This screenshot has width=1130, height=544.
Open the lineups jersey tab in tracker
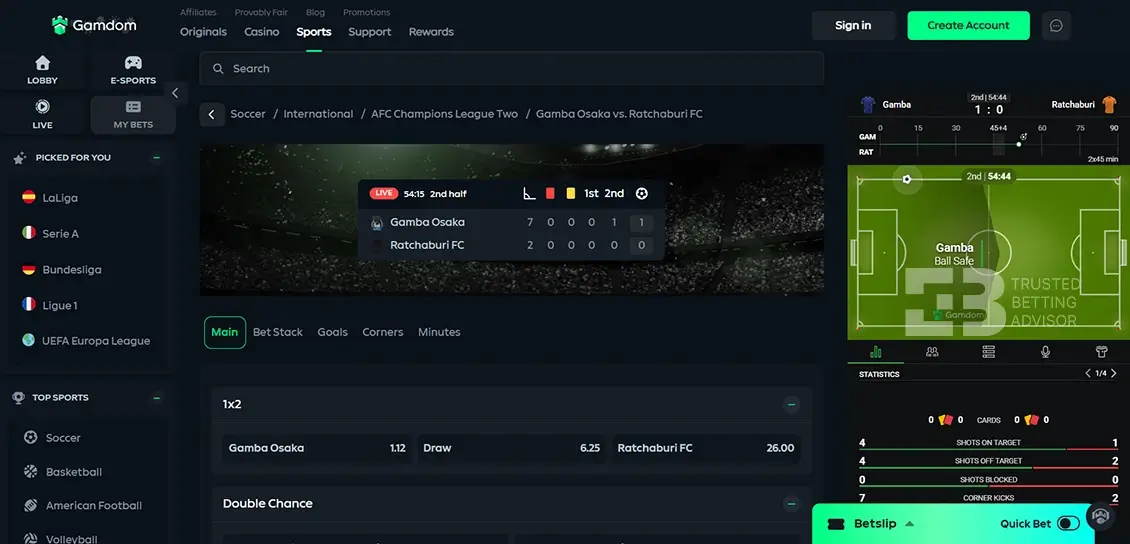[1101, 352]
